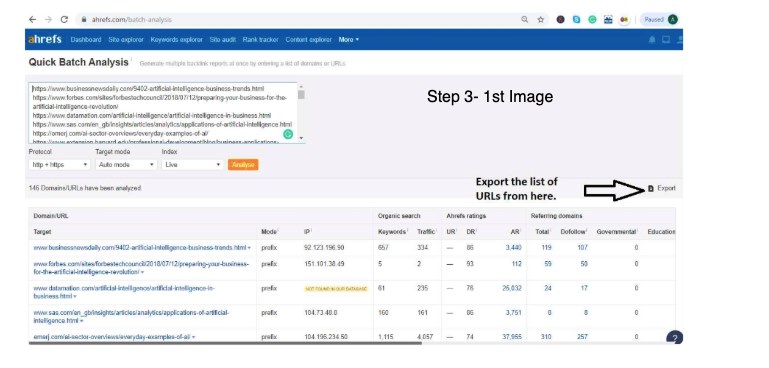Open forbes.com forbestechcouncil target link

(x=141, y=268)
